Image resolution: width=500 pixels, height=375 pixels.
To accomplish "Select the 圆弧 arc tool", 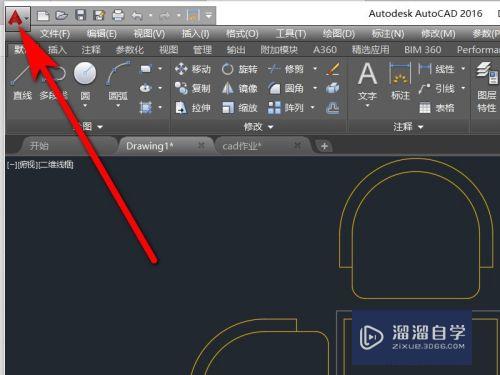I will pyautogui.click(x=118, y=82).
